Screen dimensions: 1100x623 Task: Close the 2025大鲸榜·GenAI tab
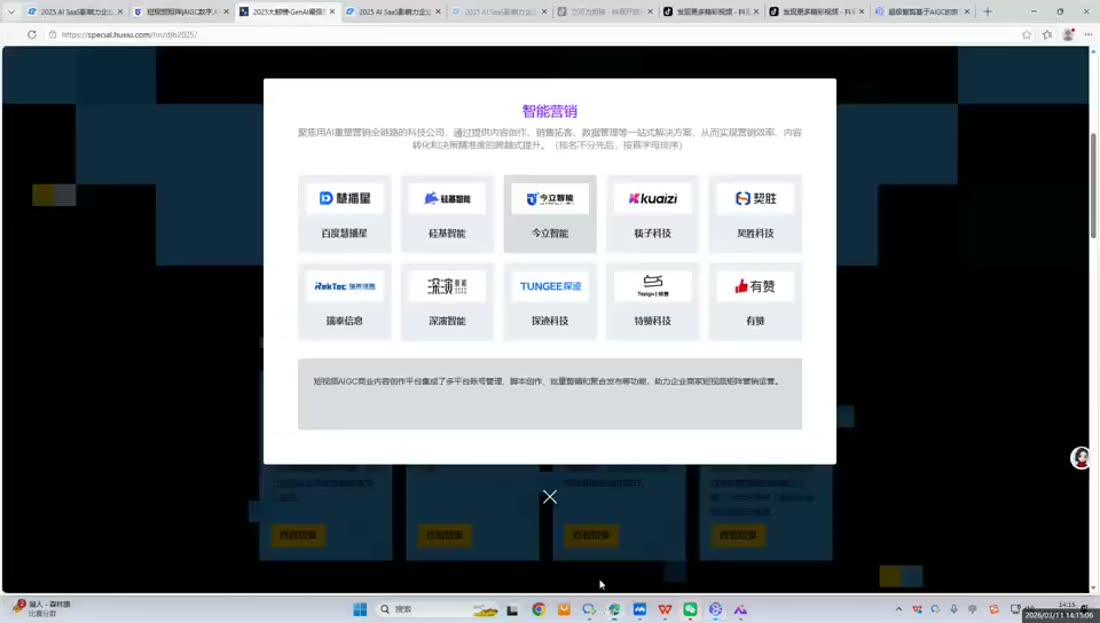[332, 12]
